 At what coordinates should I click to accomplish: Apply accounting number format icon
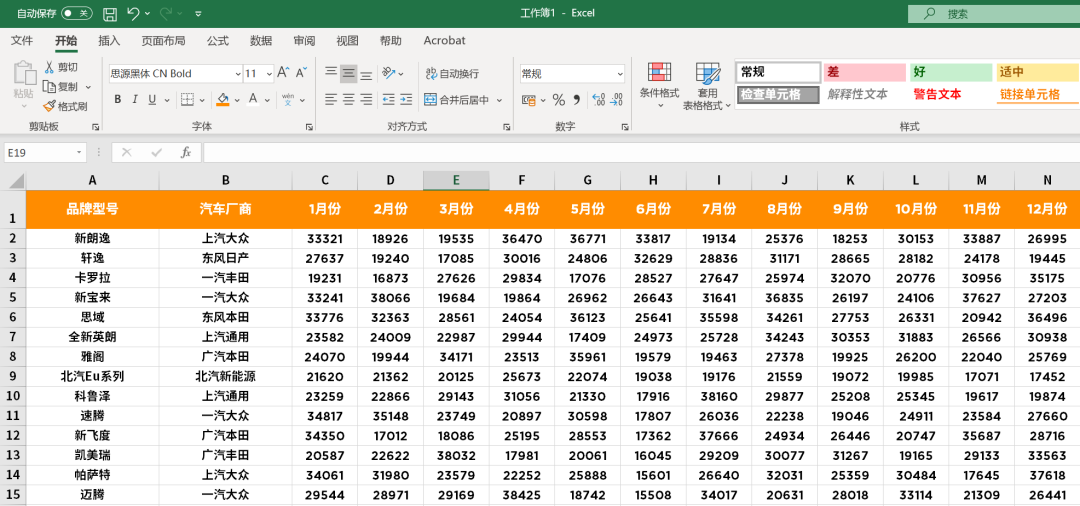coord(528,101)
